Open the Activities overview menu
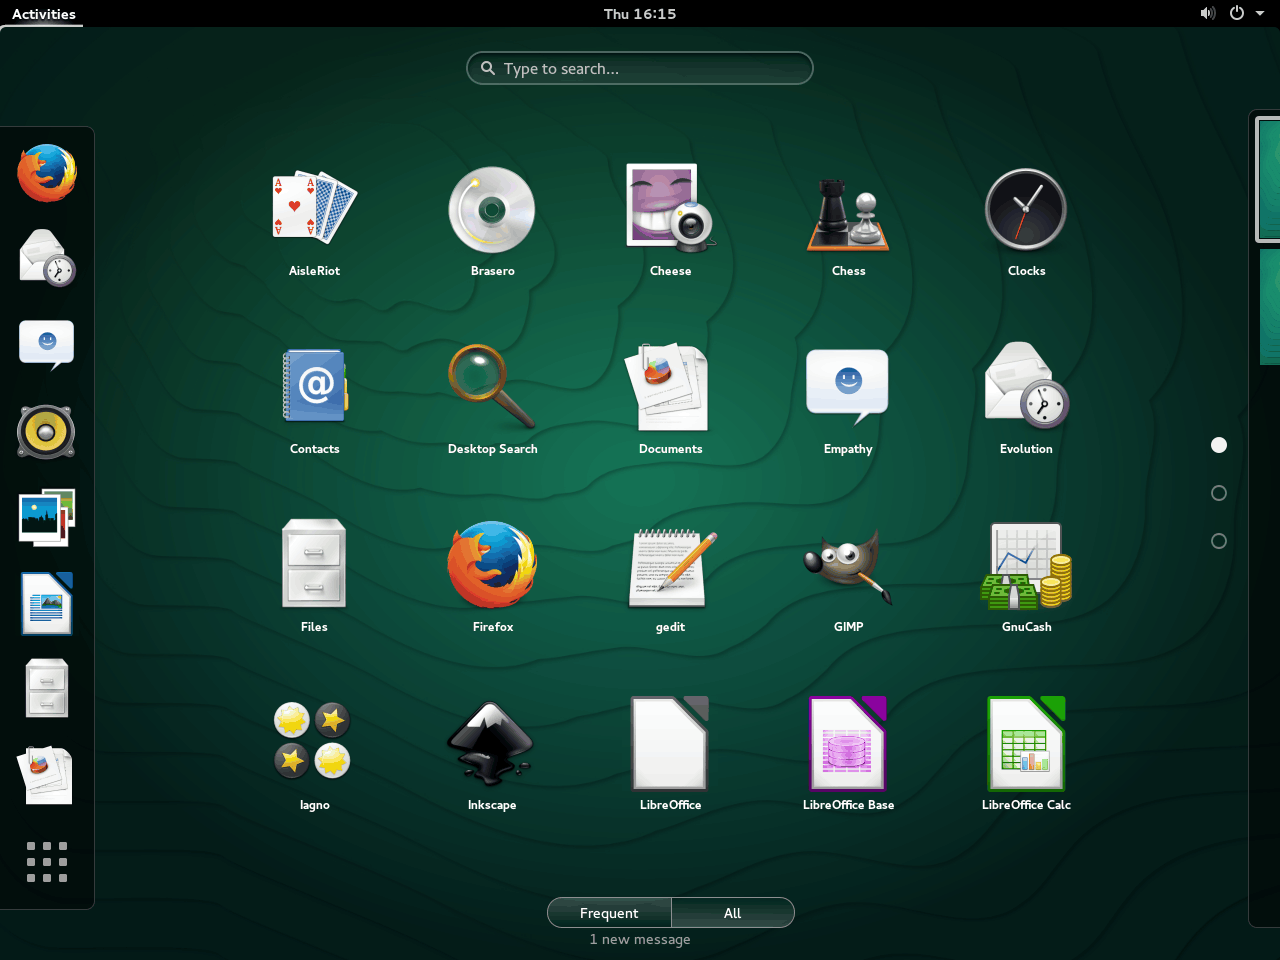 (x=41, y=14)
